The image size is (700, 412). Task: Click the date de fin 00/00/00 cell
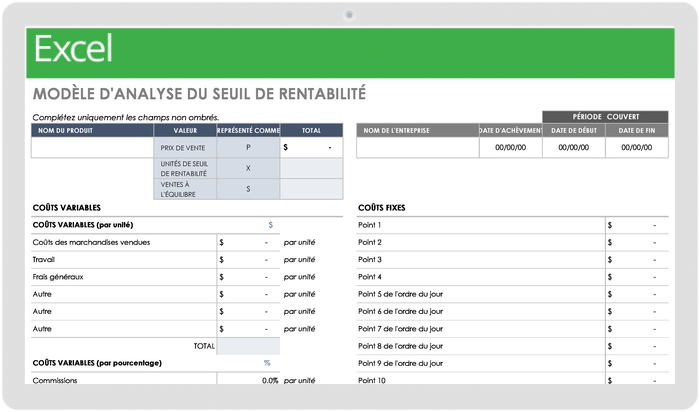(x=637, y=148)
